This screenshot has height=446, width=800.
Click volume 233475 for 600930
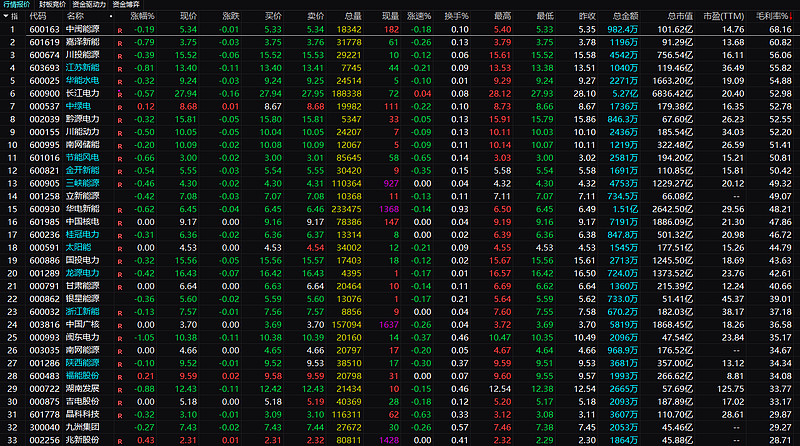click(346, 209)
